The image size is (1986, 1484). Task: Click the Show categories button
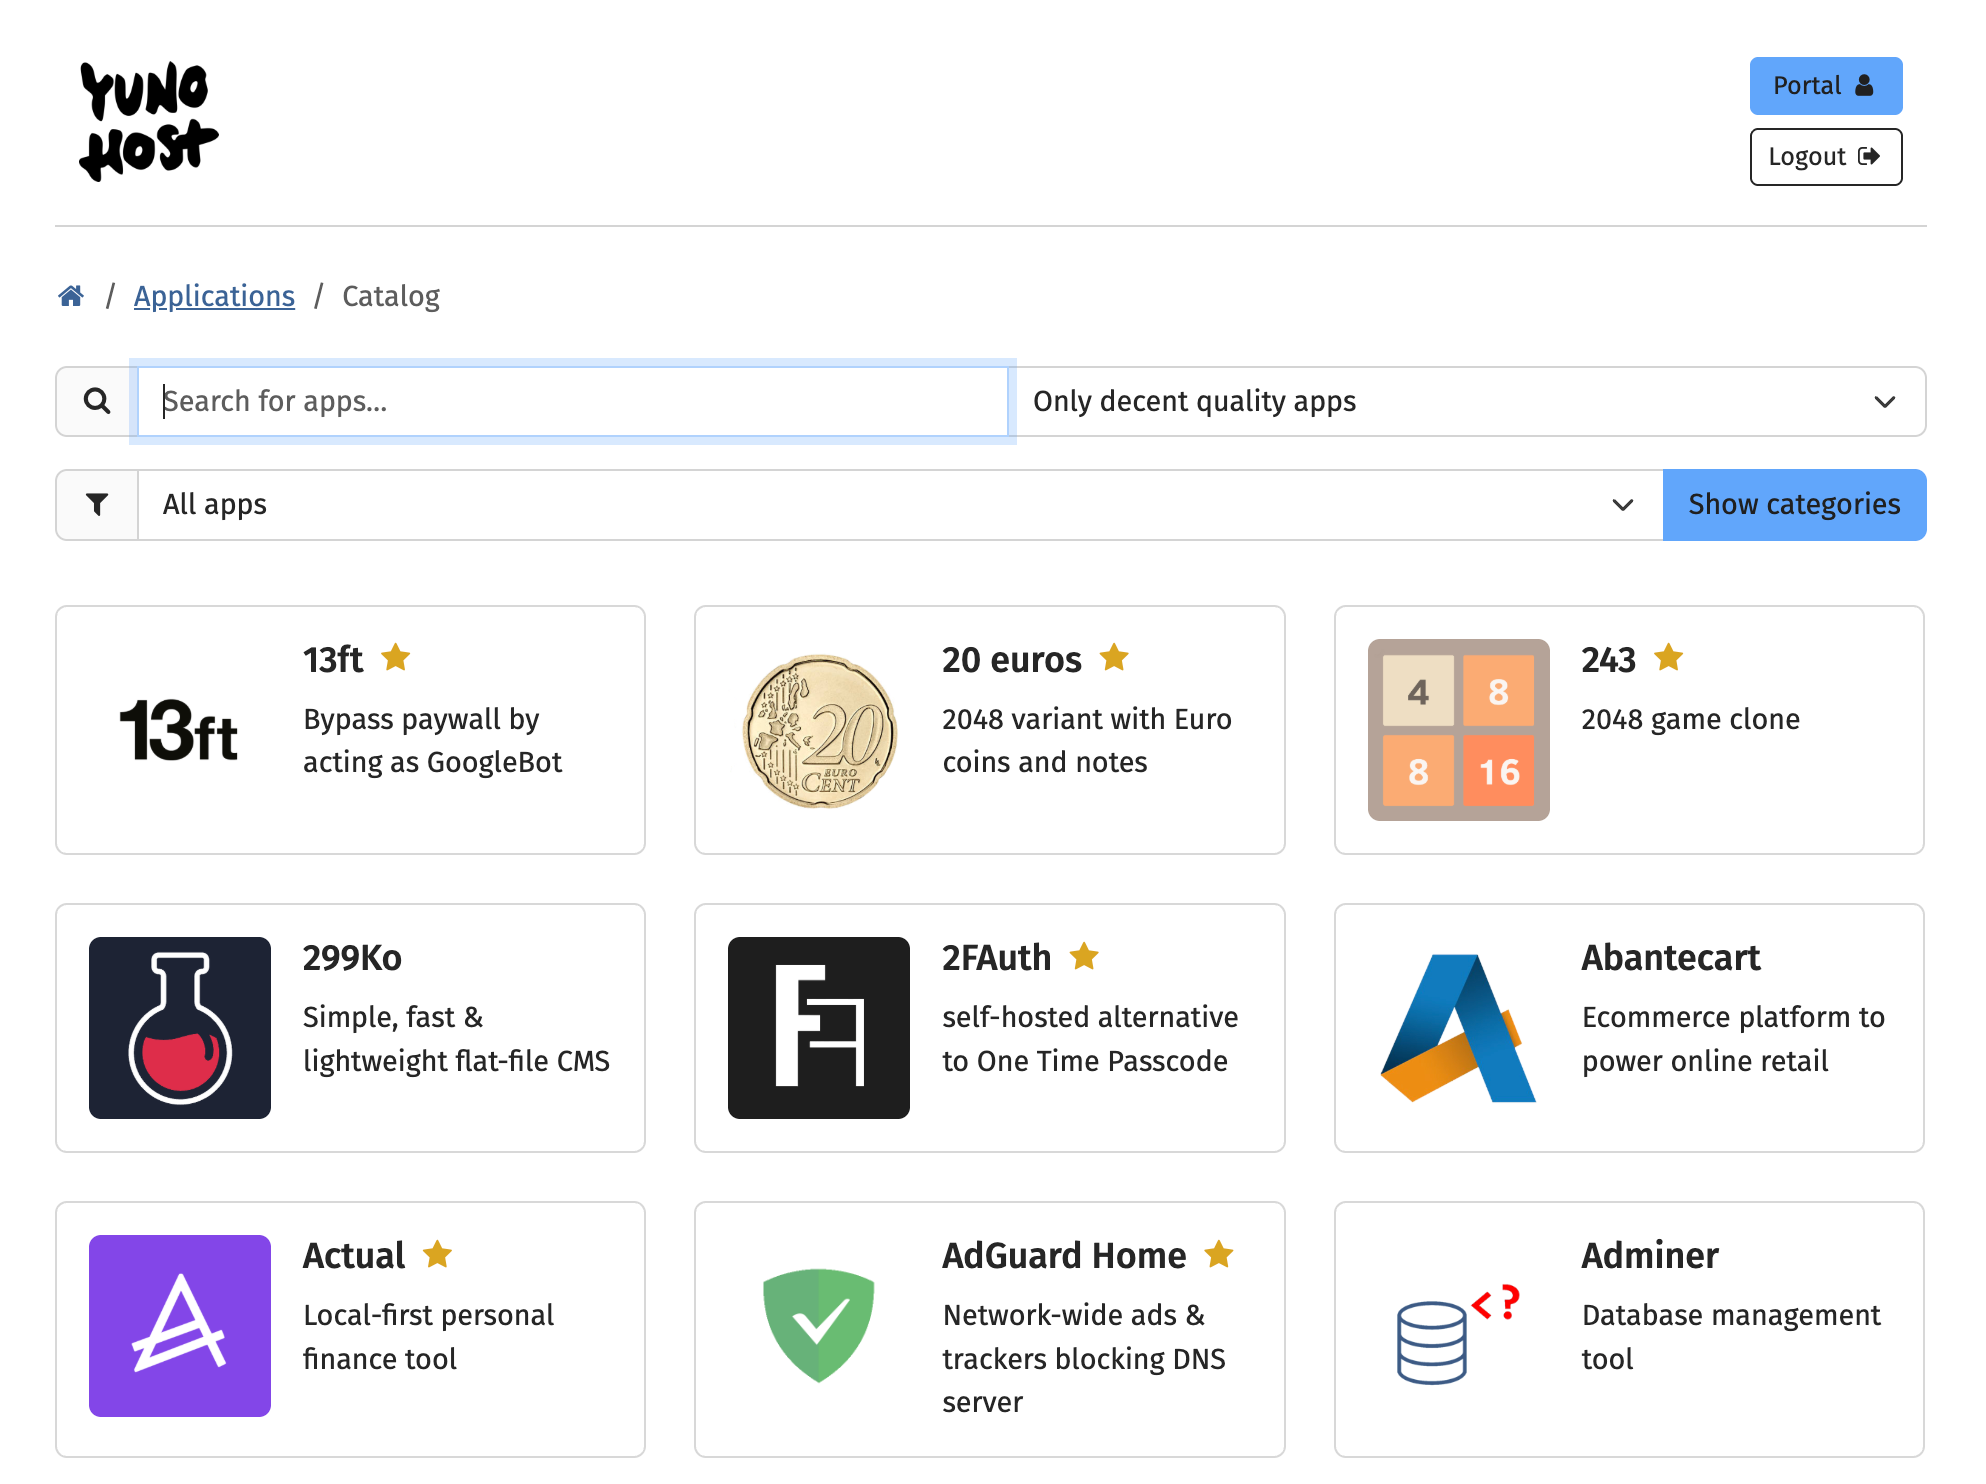point(1794,504)
